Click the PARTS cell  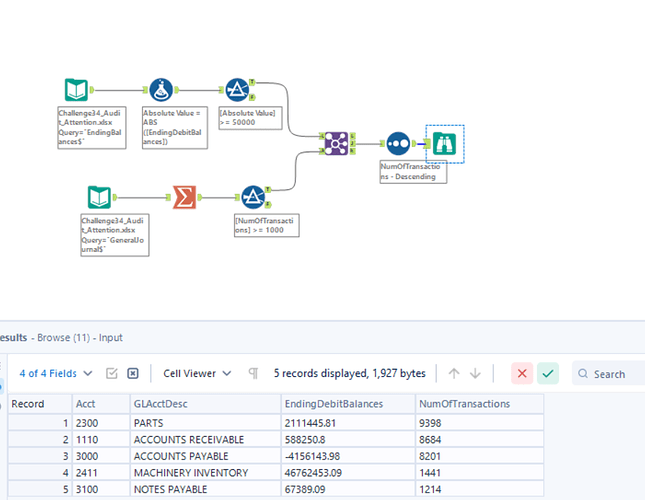(x=205, y=423)
